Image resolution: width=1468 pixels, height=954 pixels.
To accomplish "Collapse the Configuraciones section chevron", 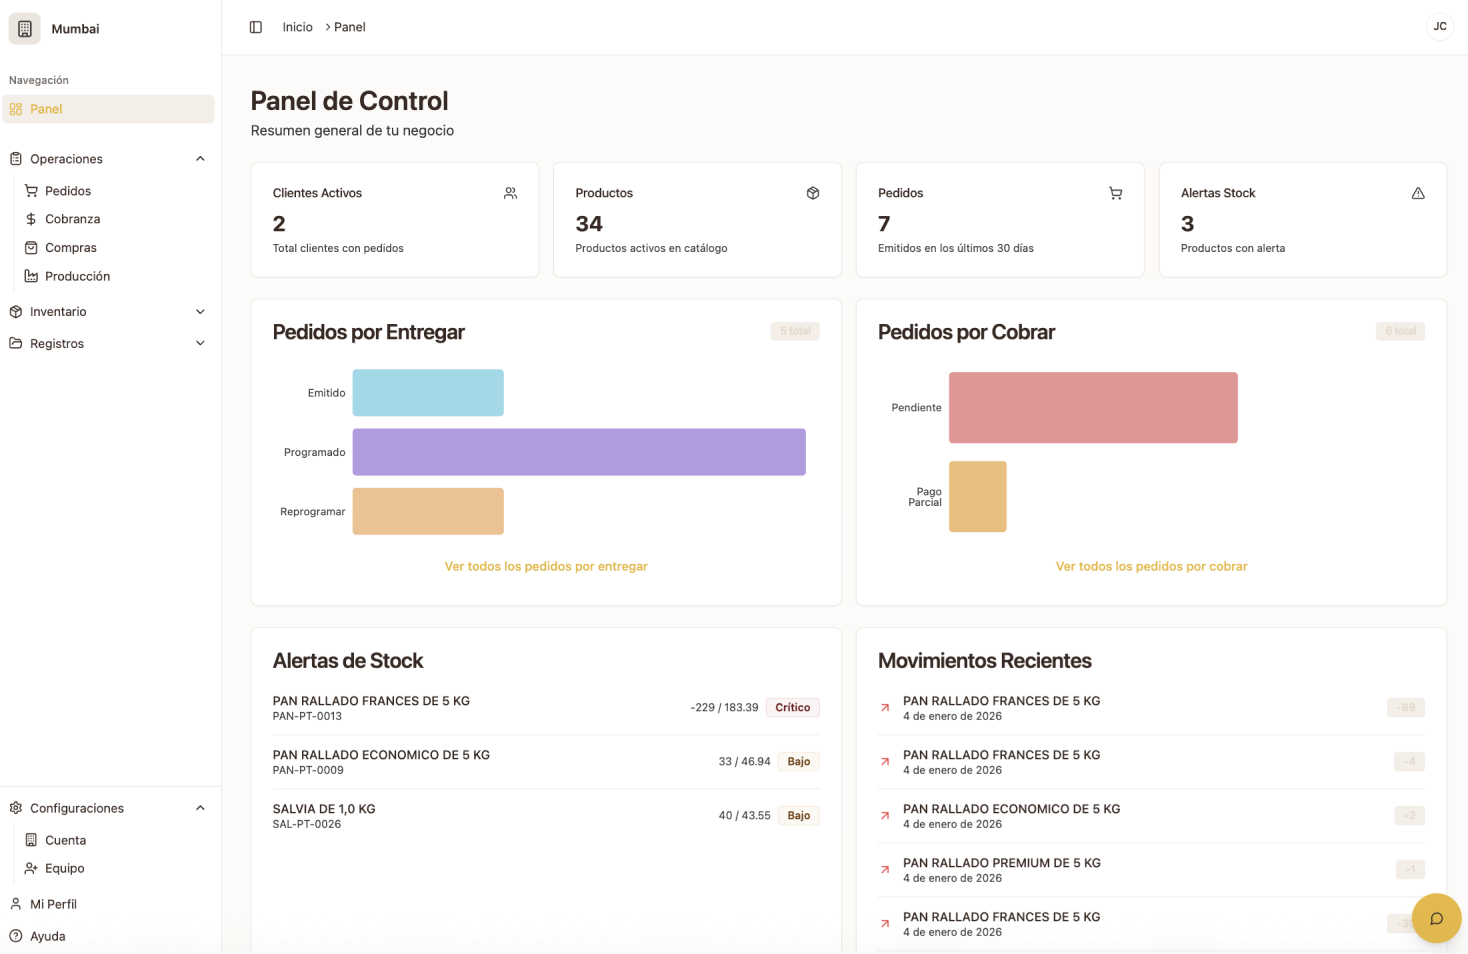I will [200, 808].
